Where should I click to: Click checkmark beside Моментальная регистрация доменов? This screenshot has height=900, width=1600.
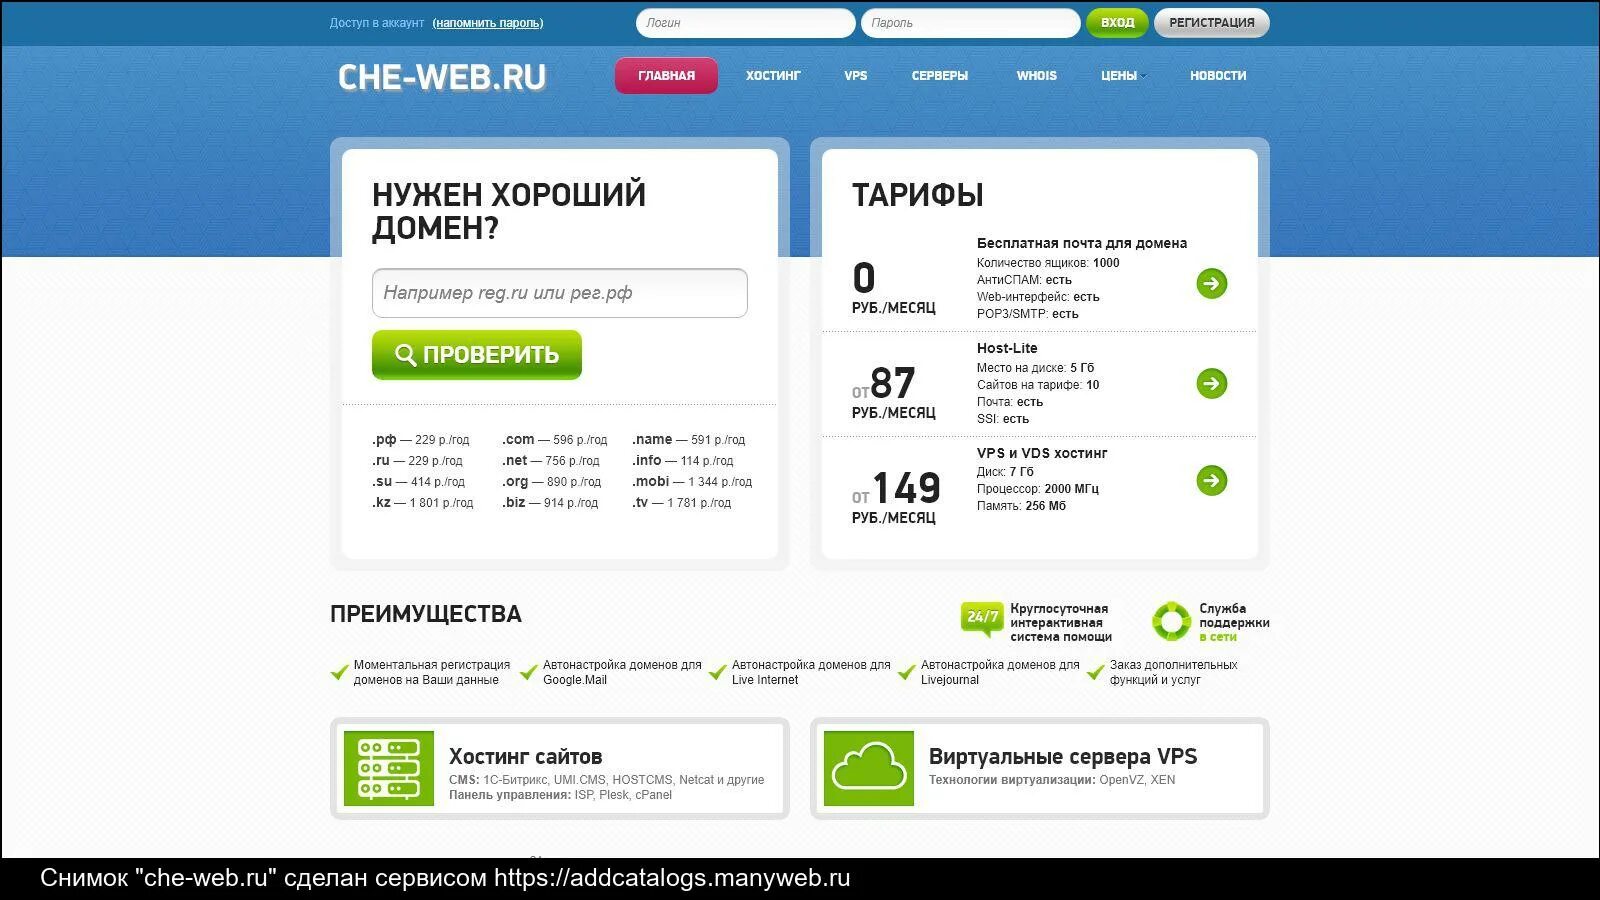click(x=339, y=673)
